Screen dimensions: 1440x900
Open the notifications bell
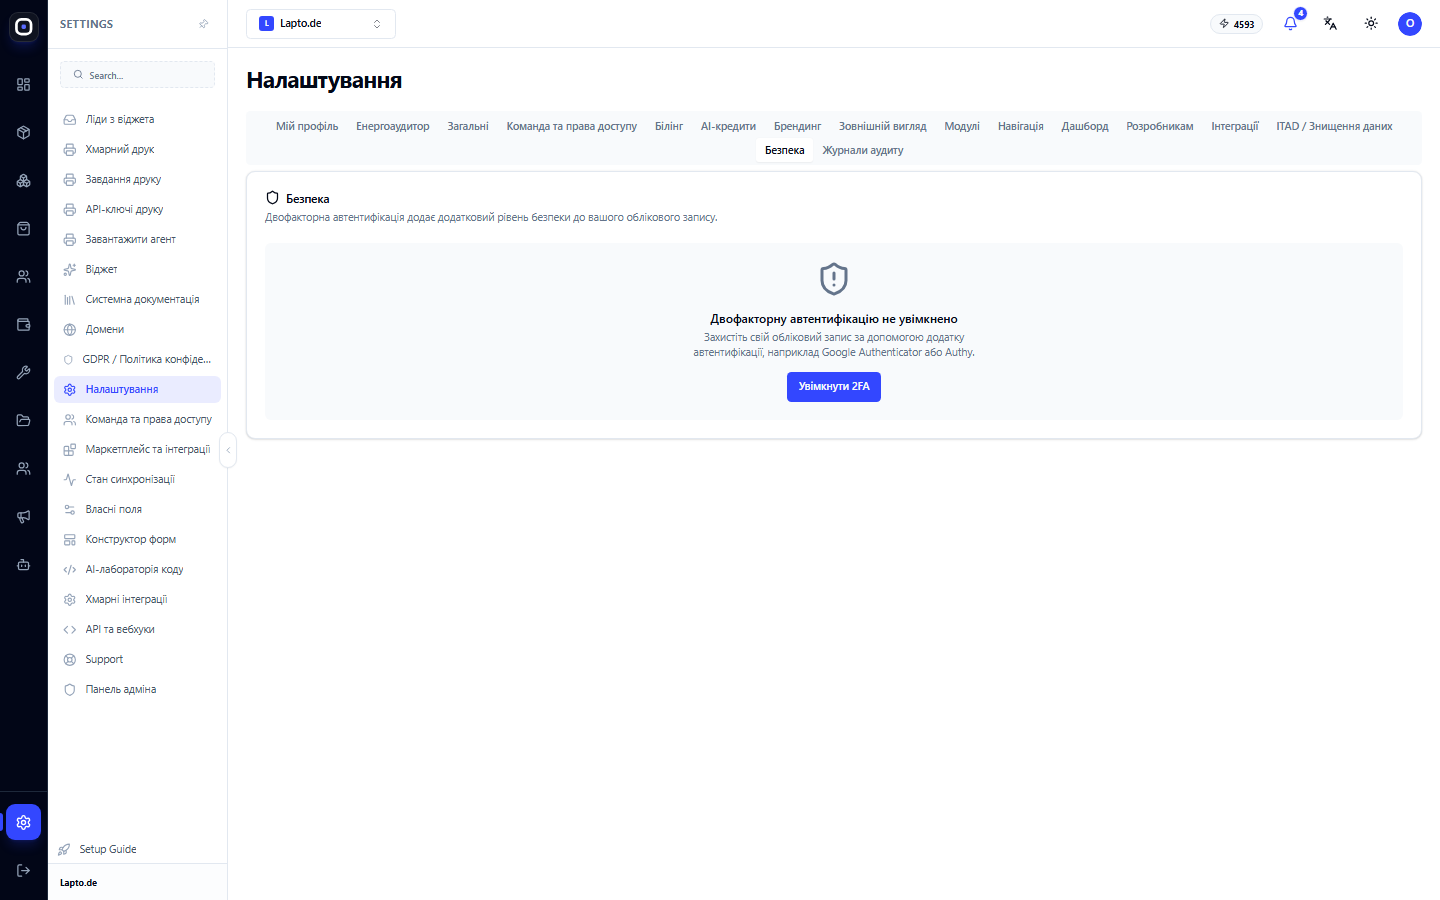(x=1290, y=23)
